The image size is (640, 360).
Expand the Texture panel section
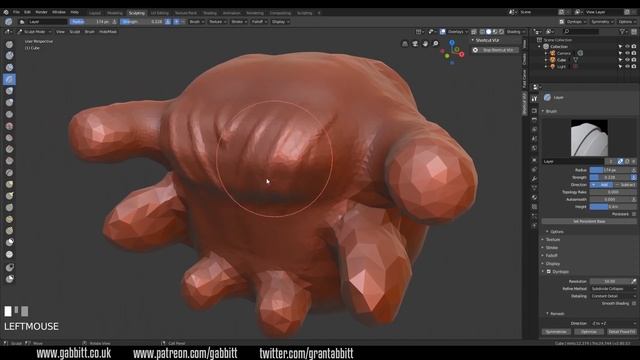[552, 240]
